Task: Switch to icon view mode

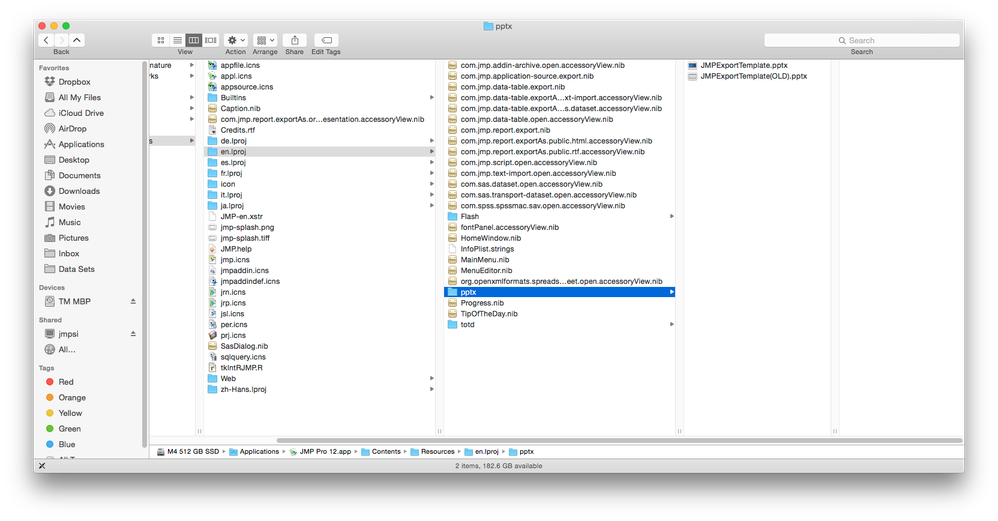Action: tap(160, 40)
